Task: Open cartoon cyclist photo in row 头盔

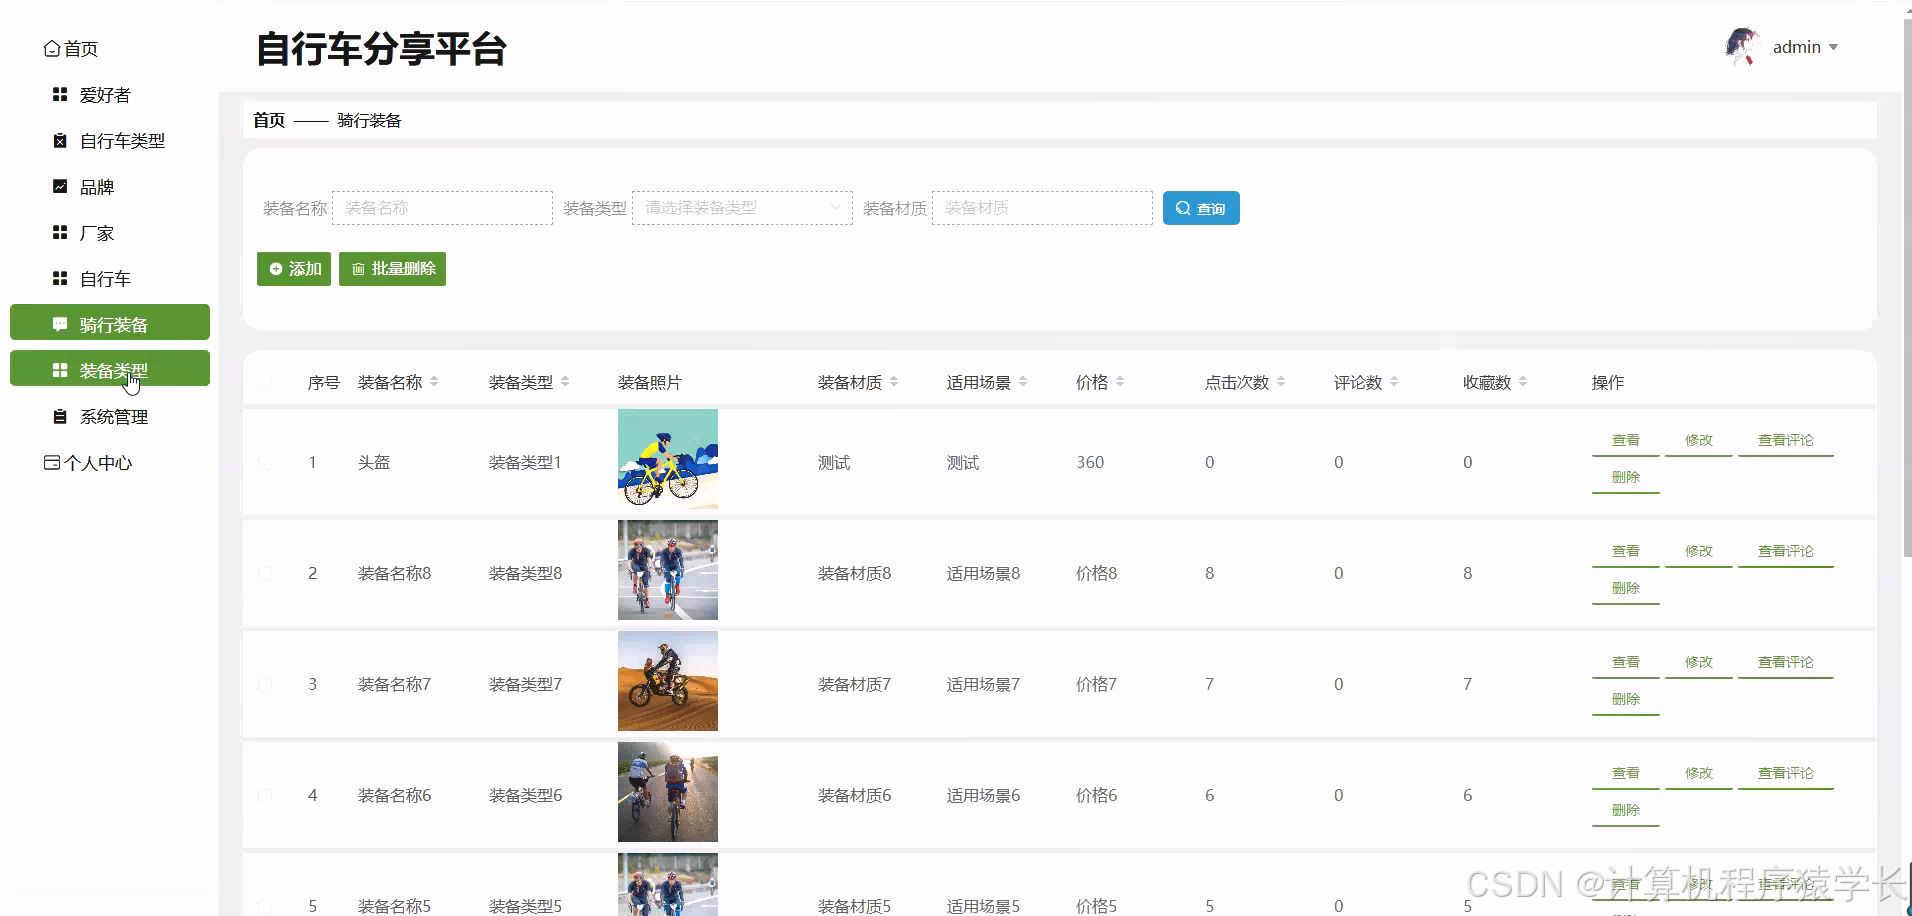Action: [x=668, y=459]
